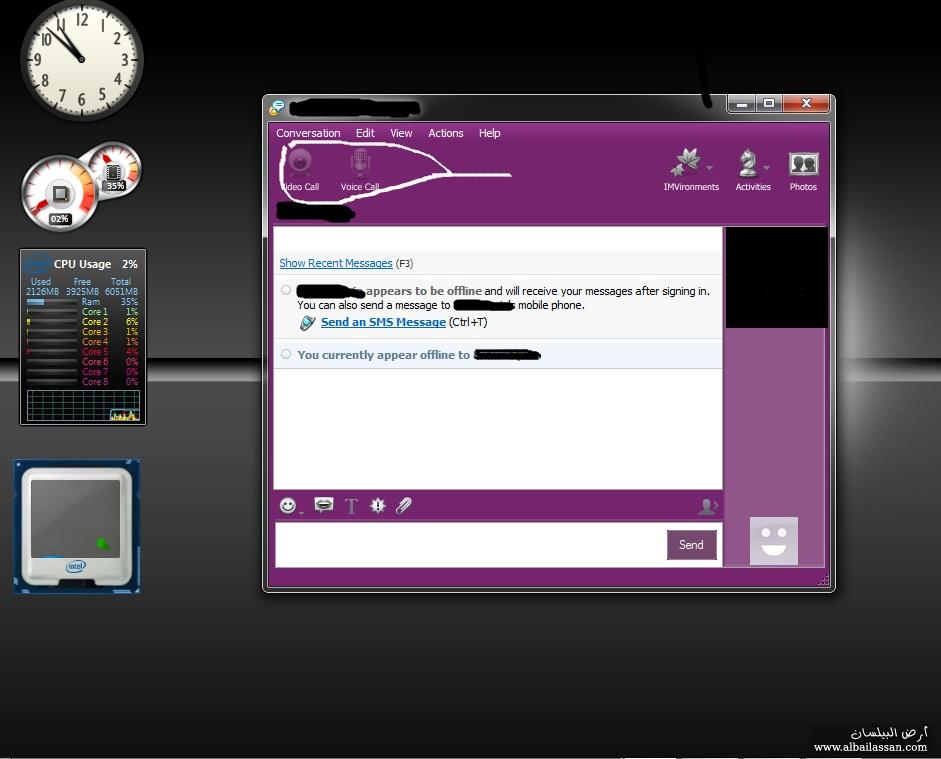This screenshot has width=941, height=759.
Task: Click the Send an SMS Message link
Action: pyautogui.click(x=383, y=322)
